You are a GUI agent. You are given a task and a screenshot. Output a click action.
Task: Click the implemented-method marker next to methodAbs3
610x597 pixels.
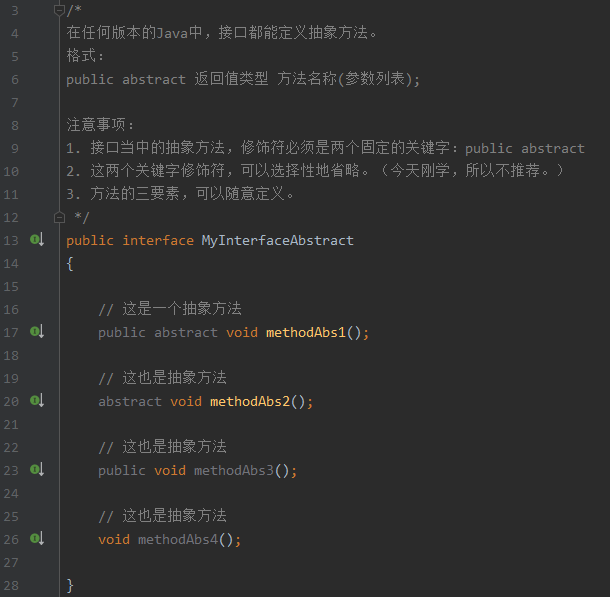37,469
